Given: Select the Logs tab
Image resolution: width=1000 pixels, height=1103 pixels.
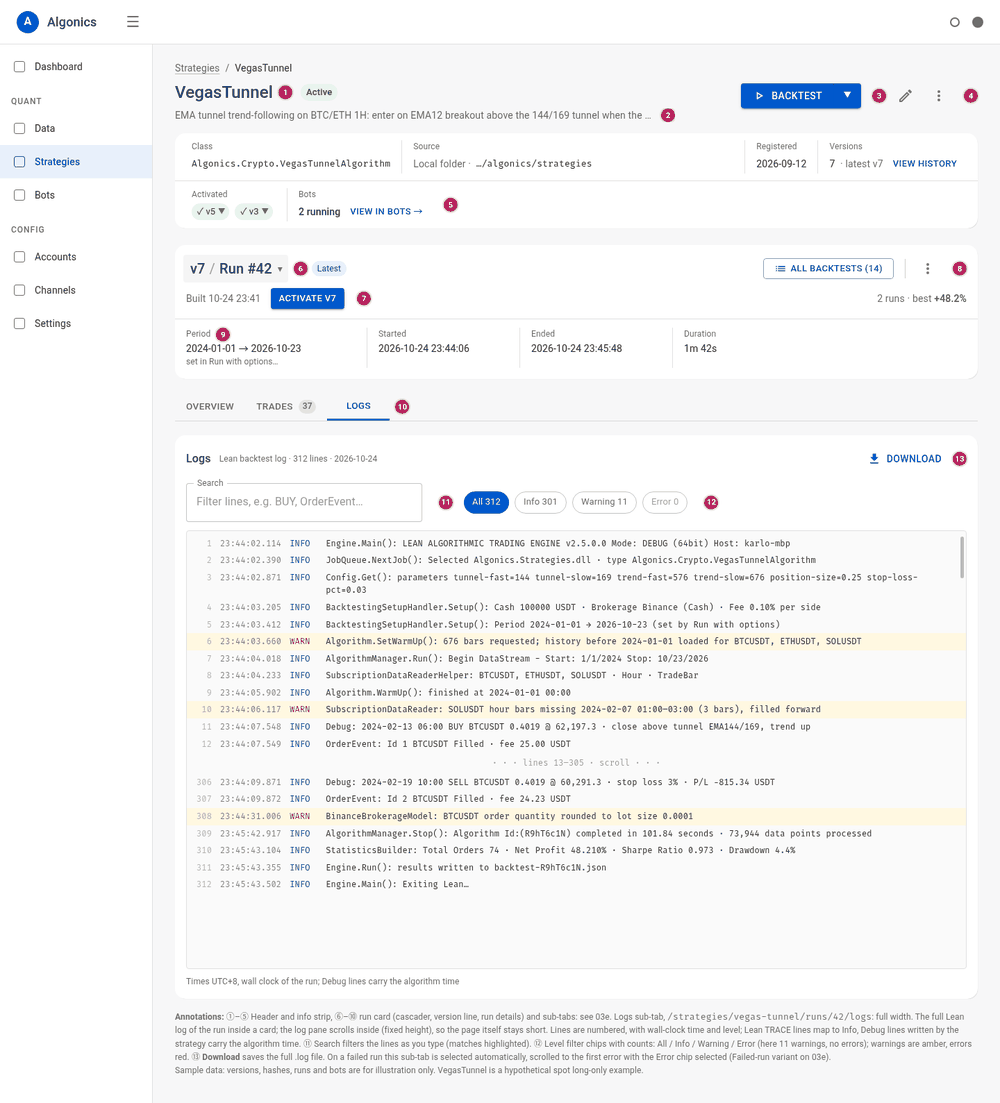Looking at the screenshot, I should pyautogui.click(x=358, y=406).
